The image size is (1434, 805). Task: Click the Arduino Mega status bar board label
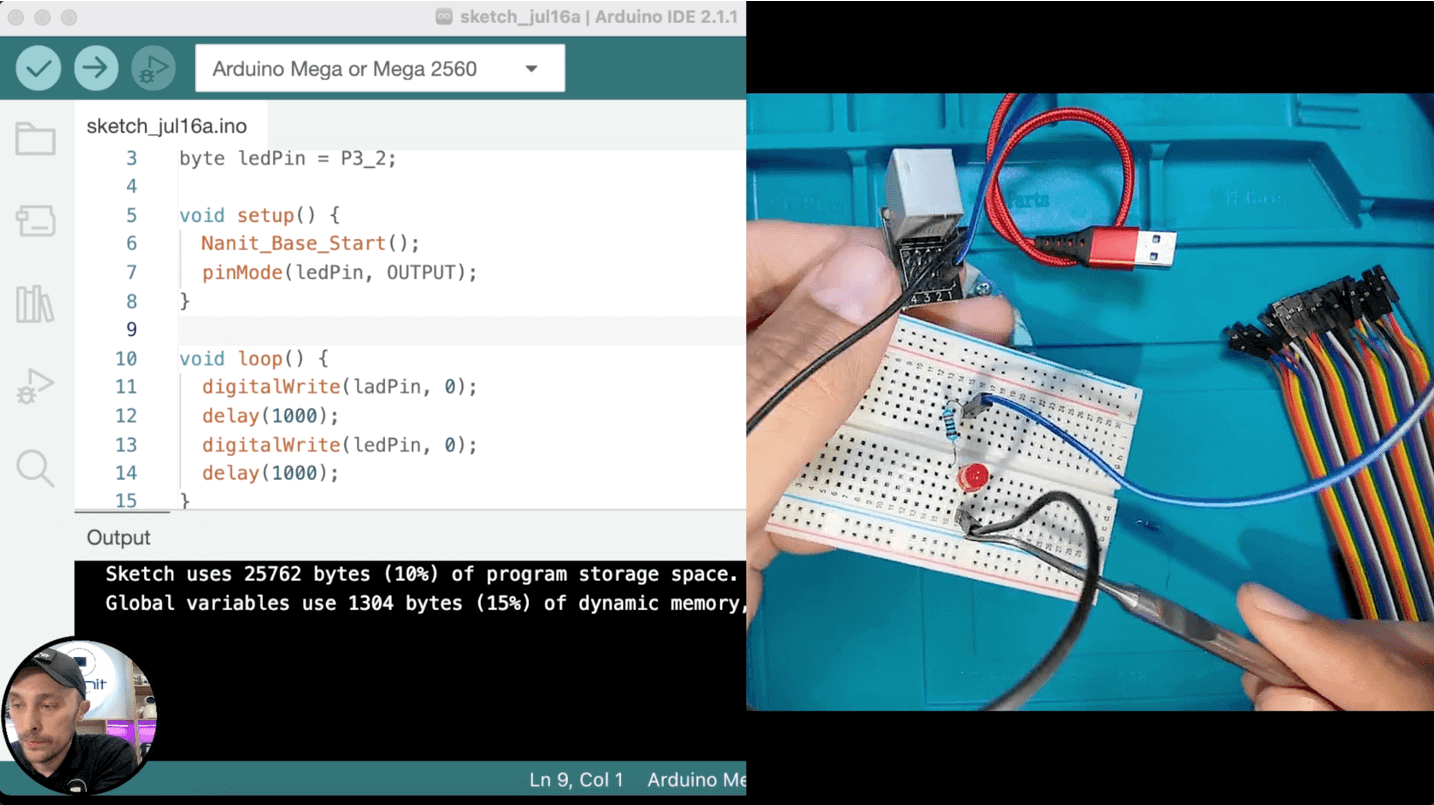(x=696, y=780)
